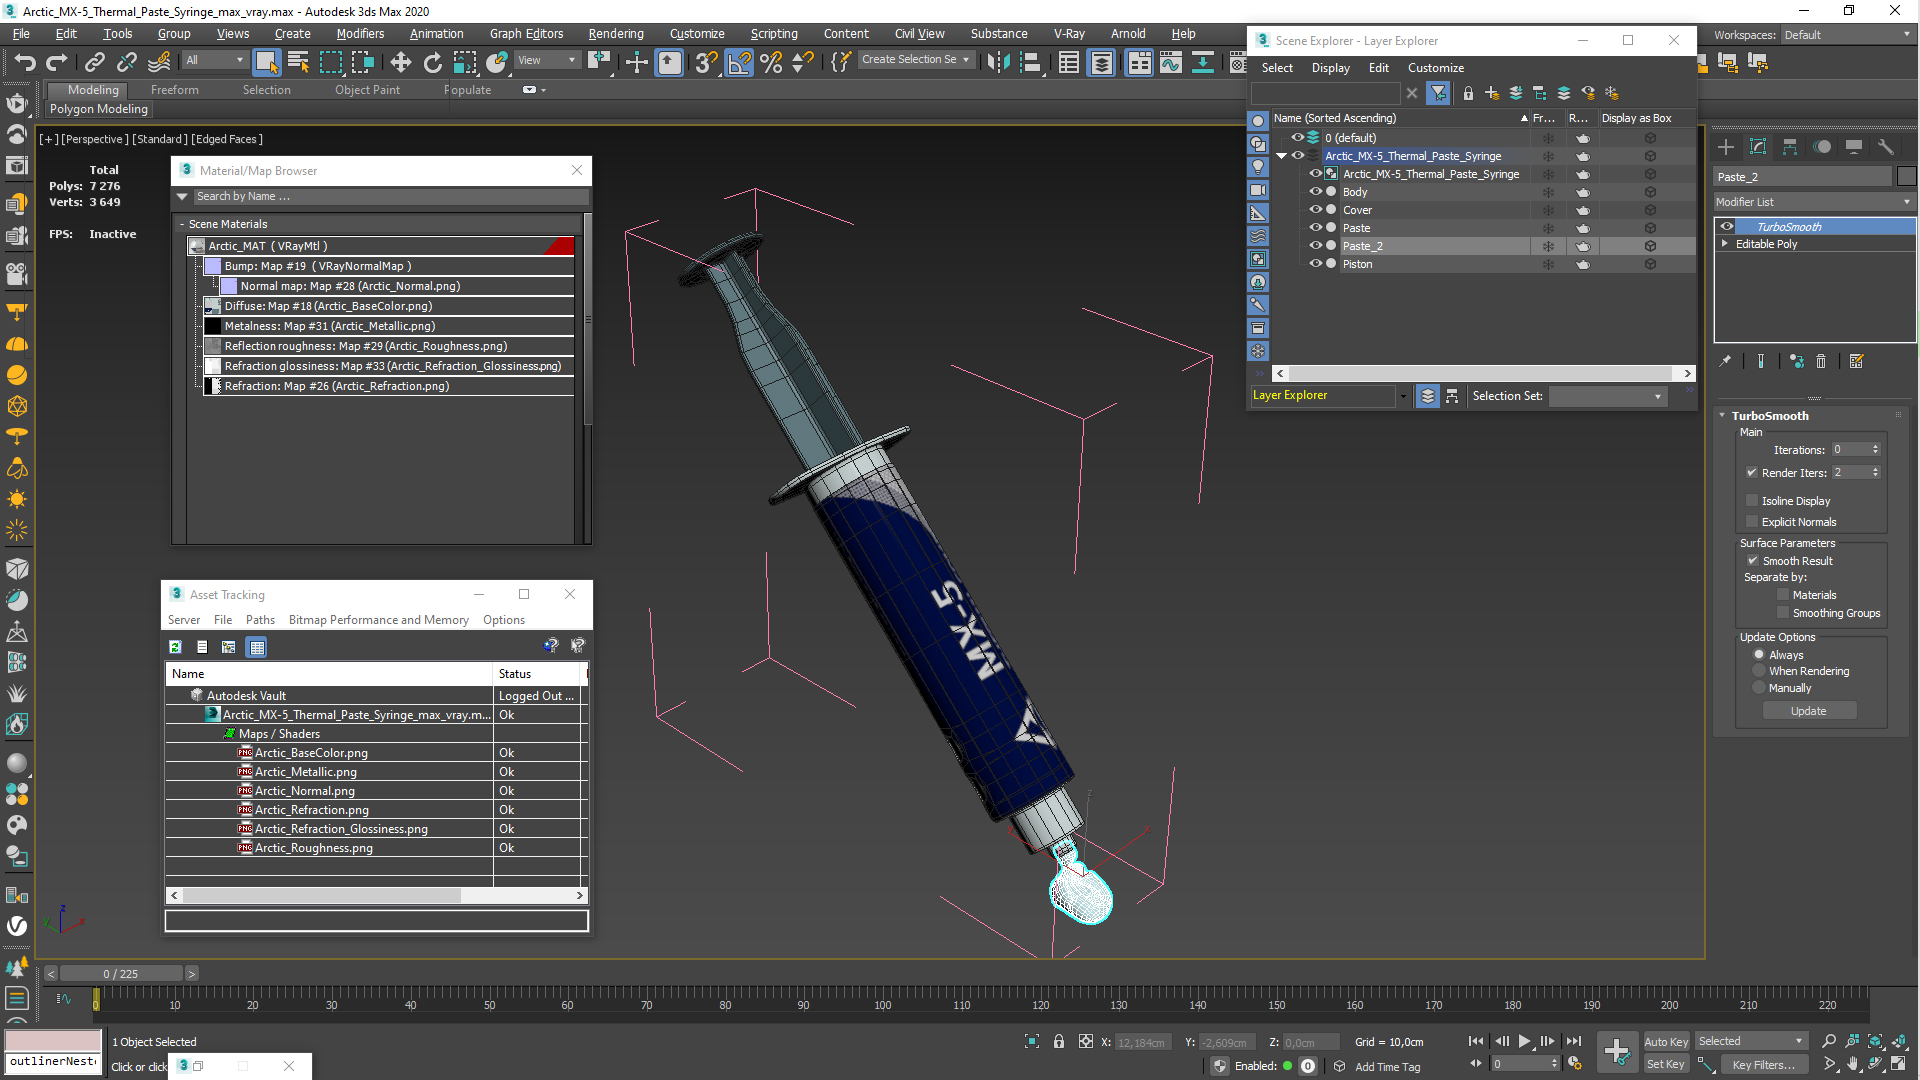Collapse the TurboSmooth rollout

pyautogui.click(x=1722, y=416)
